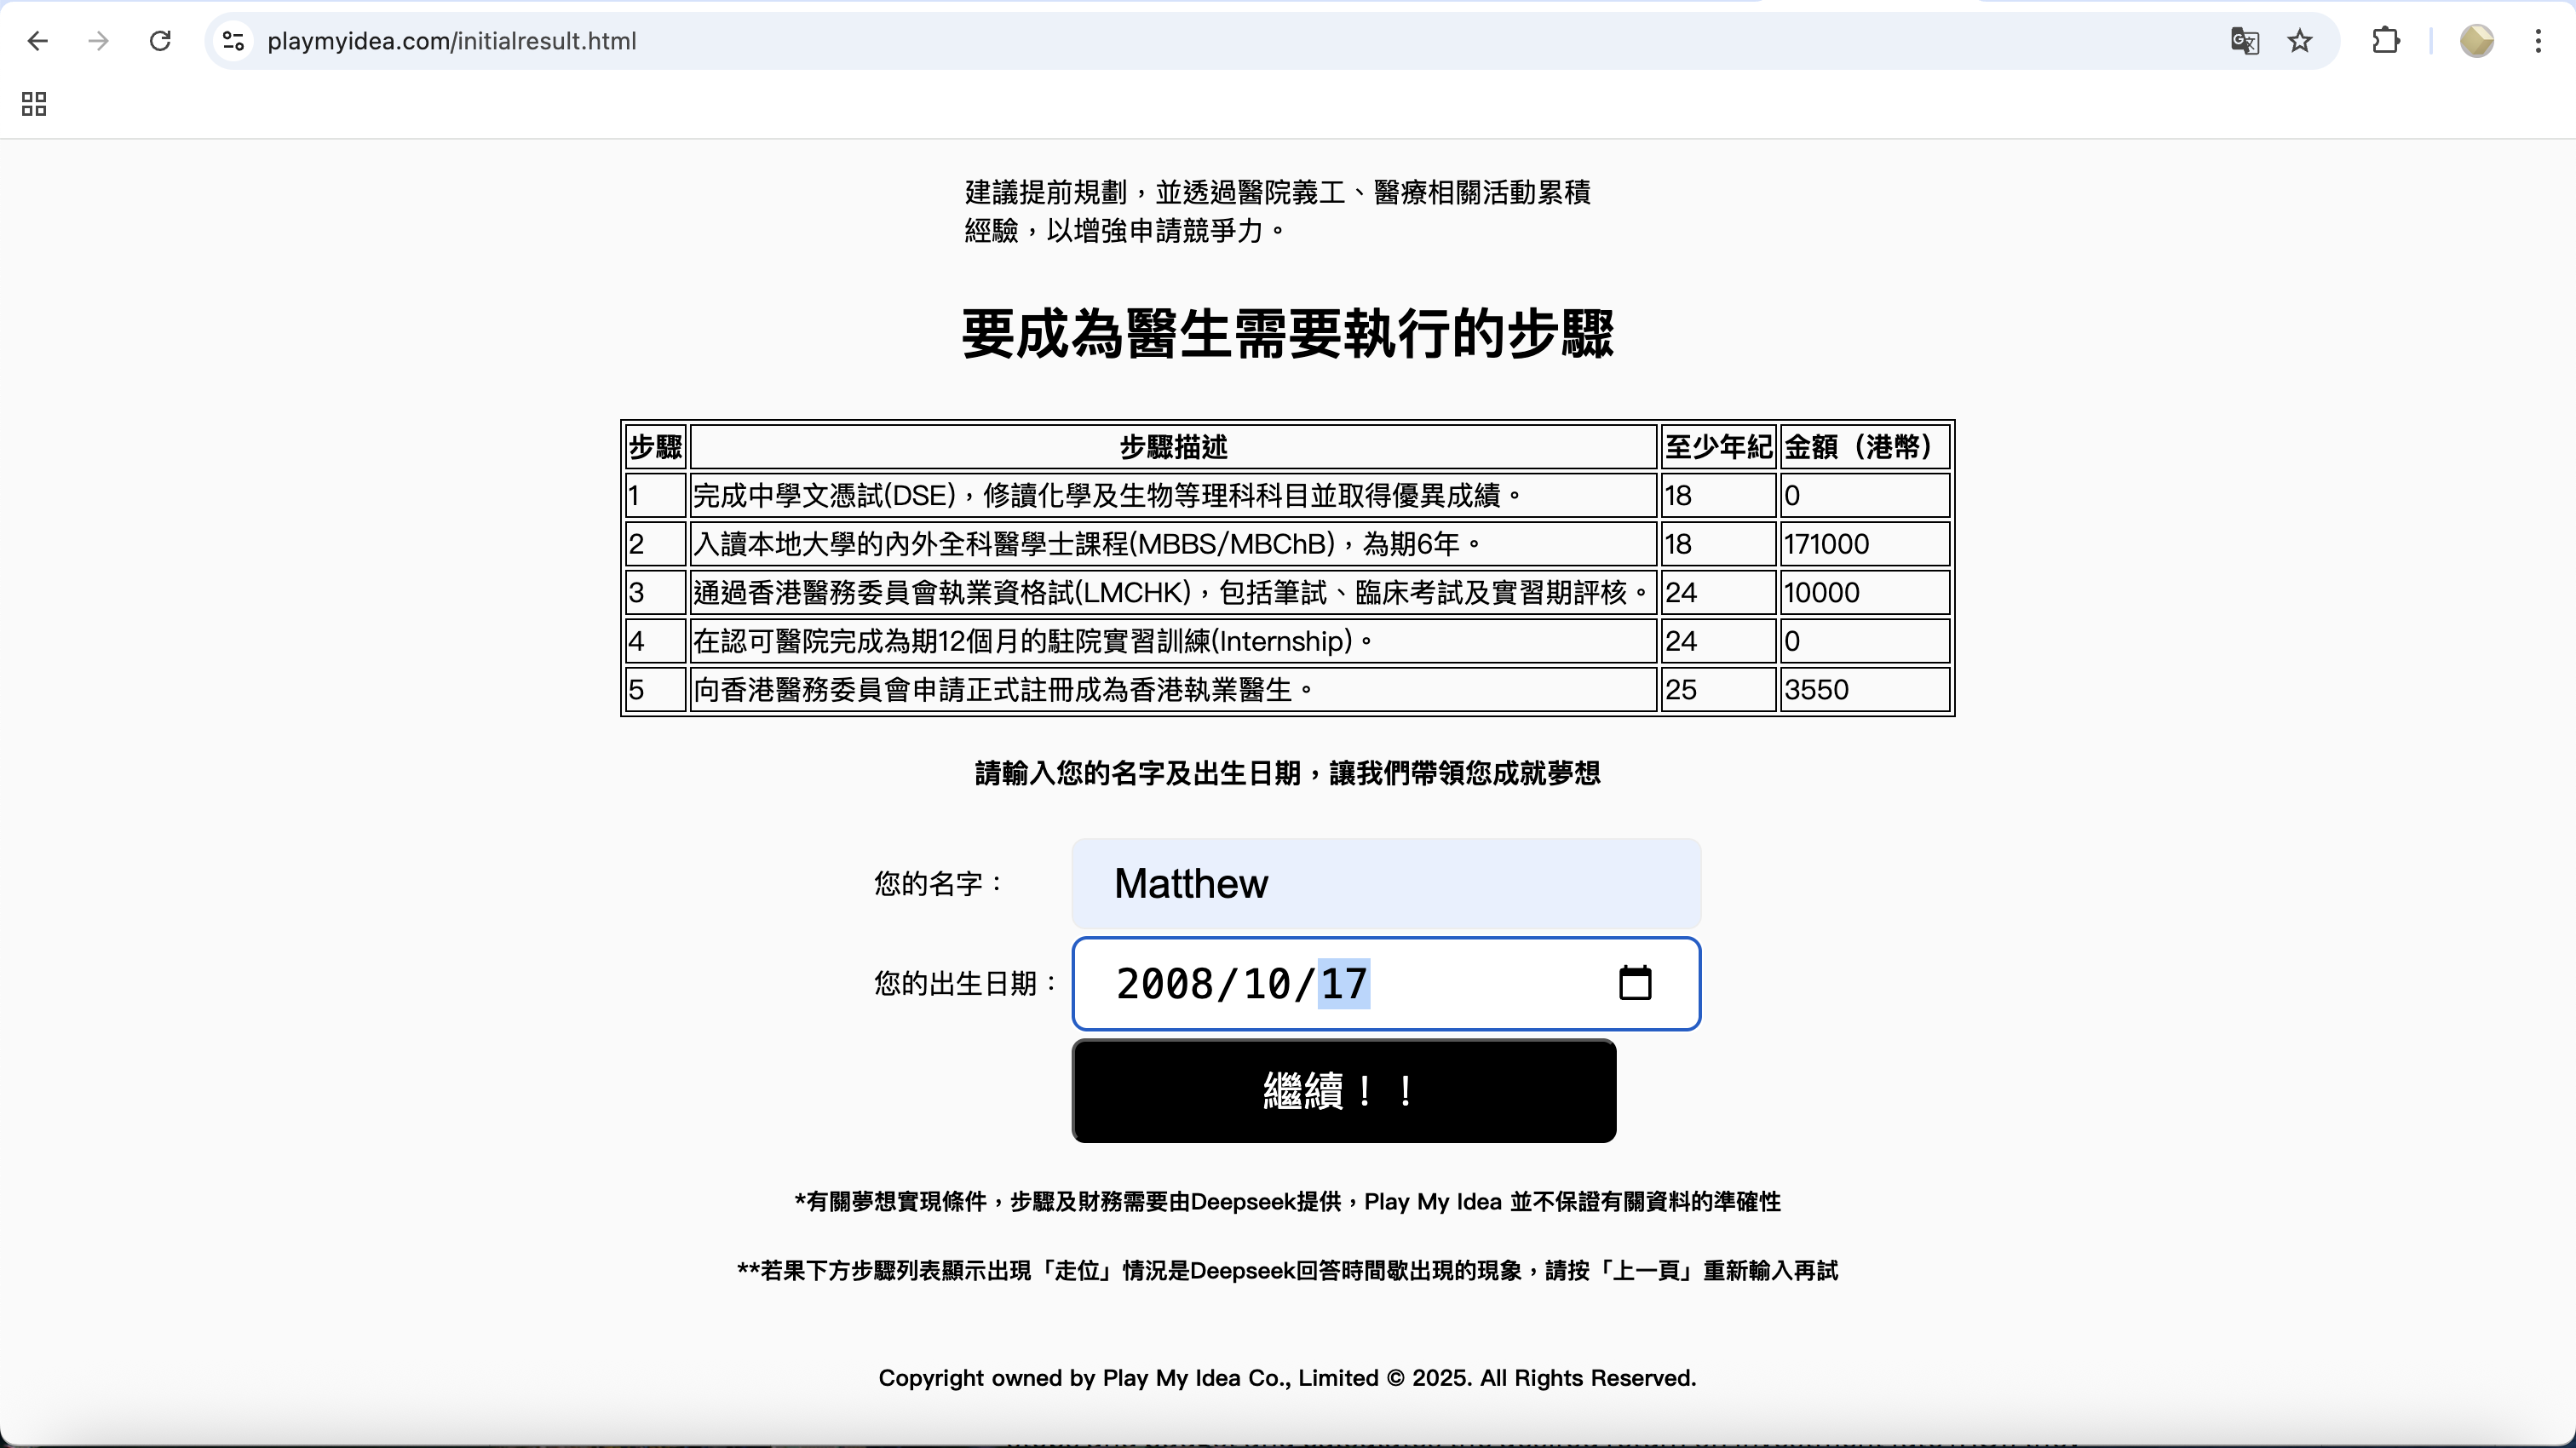Click the name field containing Matthew
The image size is (2576, 1448).
coord(1385,883)
